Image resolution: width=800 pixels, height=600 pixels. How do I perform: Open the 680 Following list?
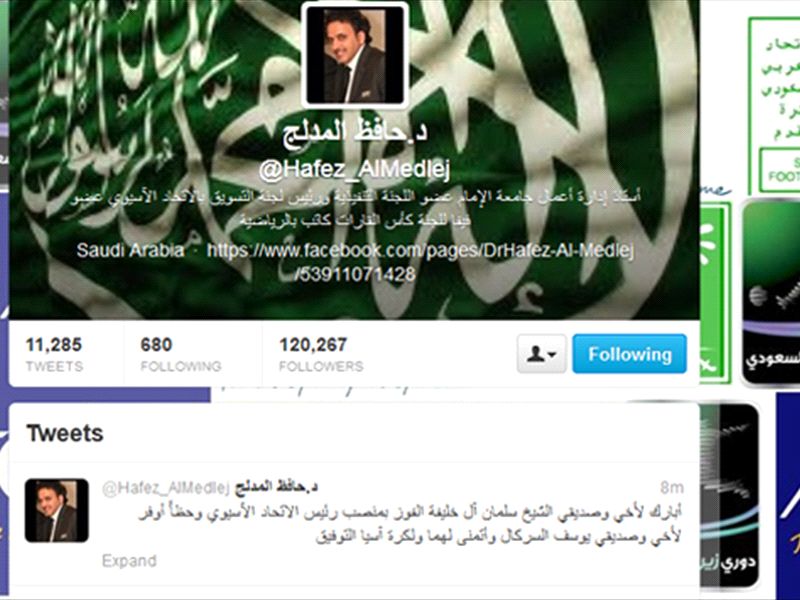[181, 354]
